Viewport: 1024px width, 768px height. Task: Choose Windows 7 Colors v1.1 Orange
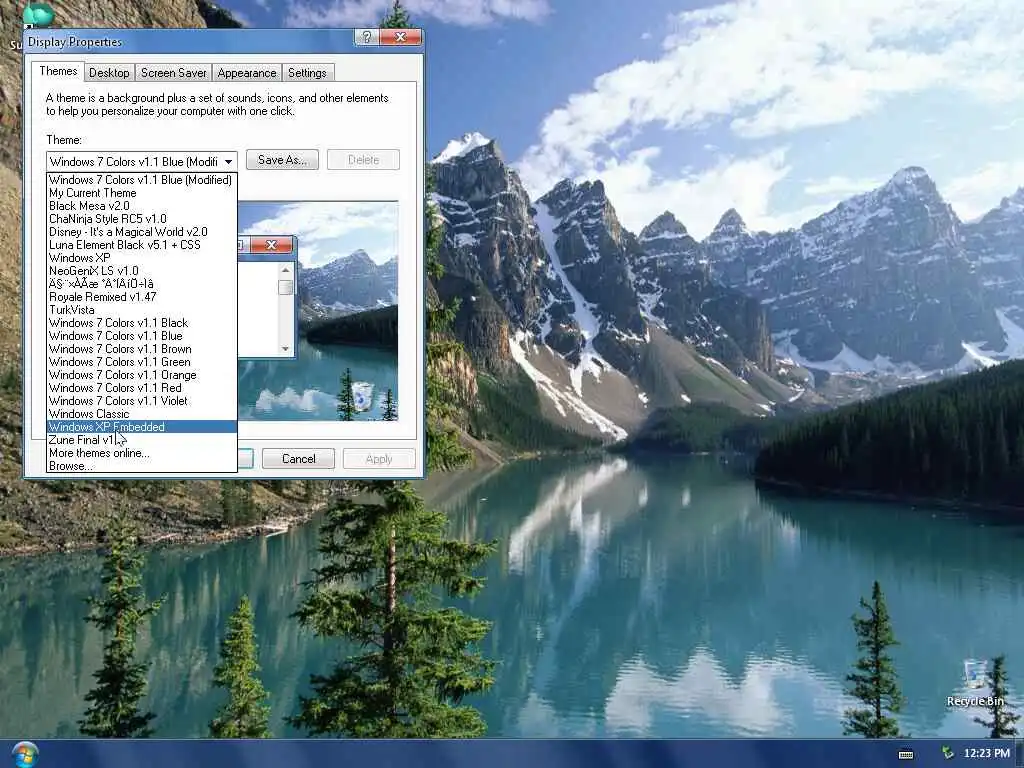tap(142, 376)
